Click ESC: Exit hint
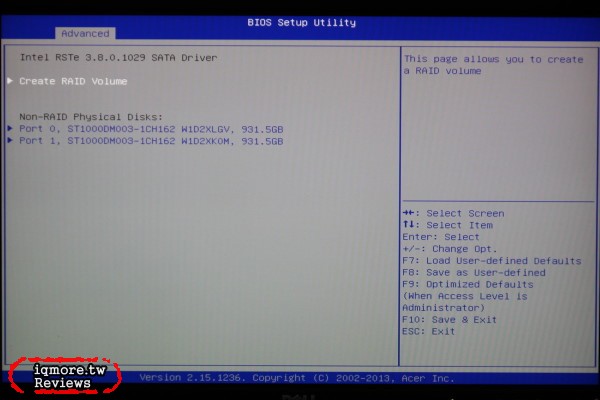Screen dimensions: 600x400 429,331
